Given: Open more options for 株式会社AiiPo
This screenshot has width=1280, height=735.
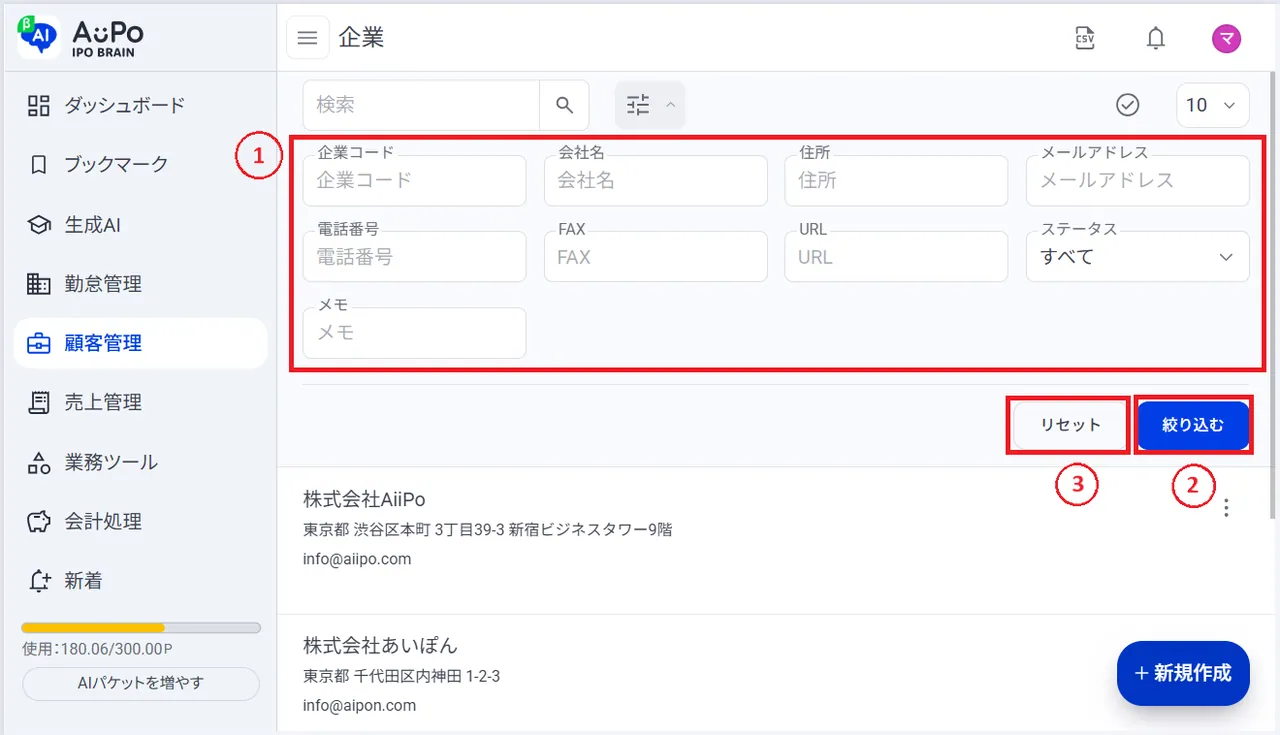Looking at the screenshot, I should [1227, 508].
